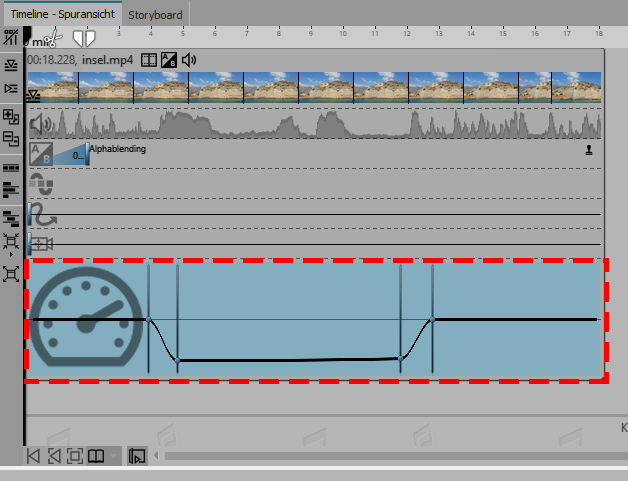This screenshot has height=481, width=628.
Task: Open the small arrow submenu under zoom icon
Action: click(x=11, y=254)
